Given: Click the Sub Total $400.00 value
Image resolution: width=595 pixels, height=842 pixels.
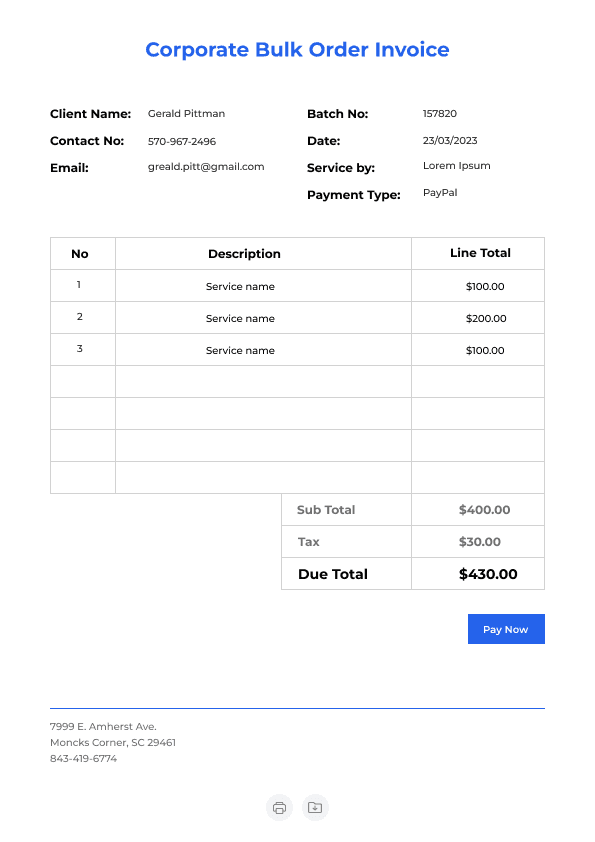Looking at the screenshot, I should point(484,510).
